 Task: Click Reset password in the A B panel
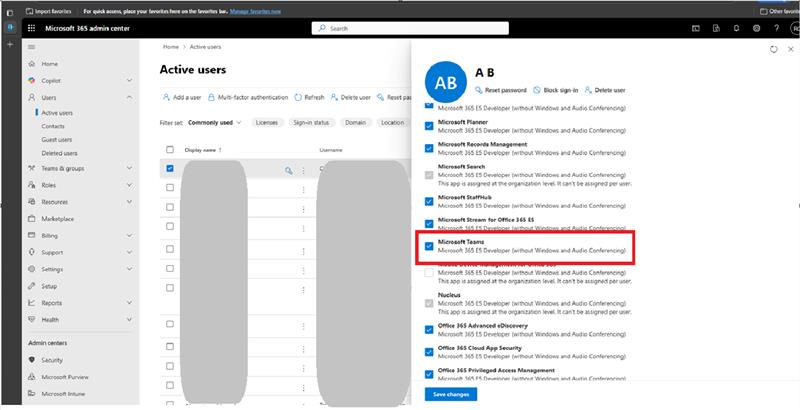pyautogui.click(x=501, y=90)
